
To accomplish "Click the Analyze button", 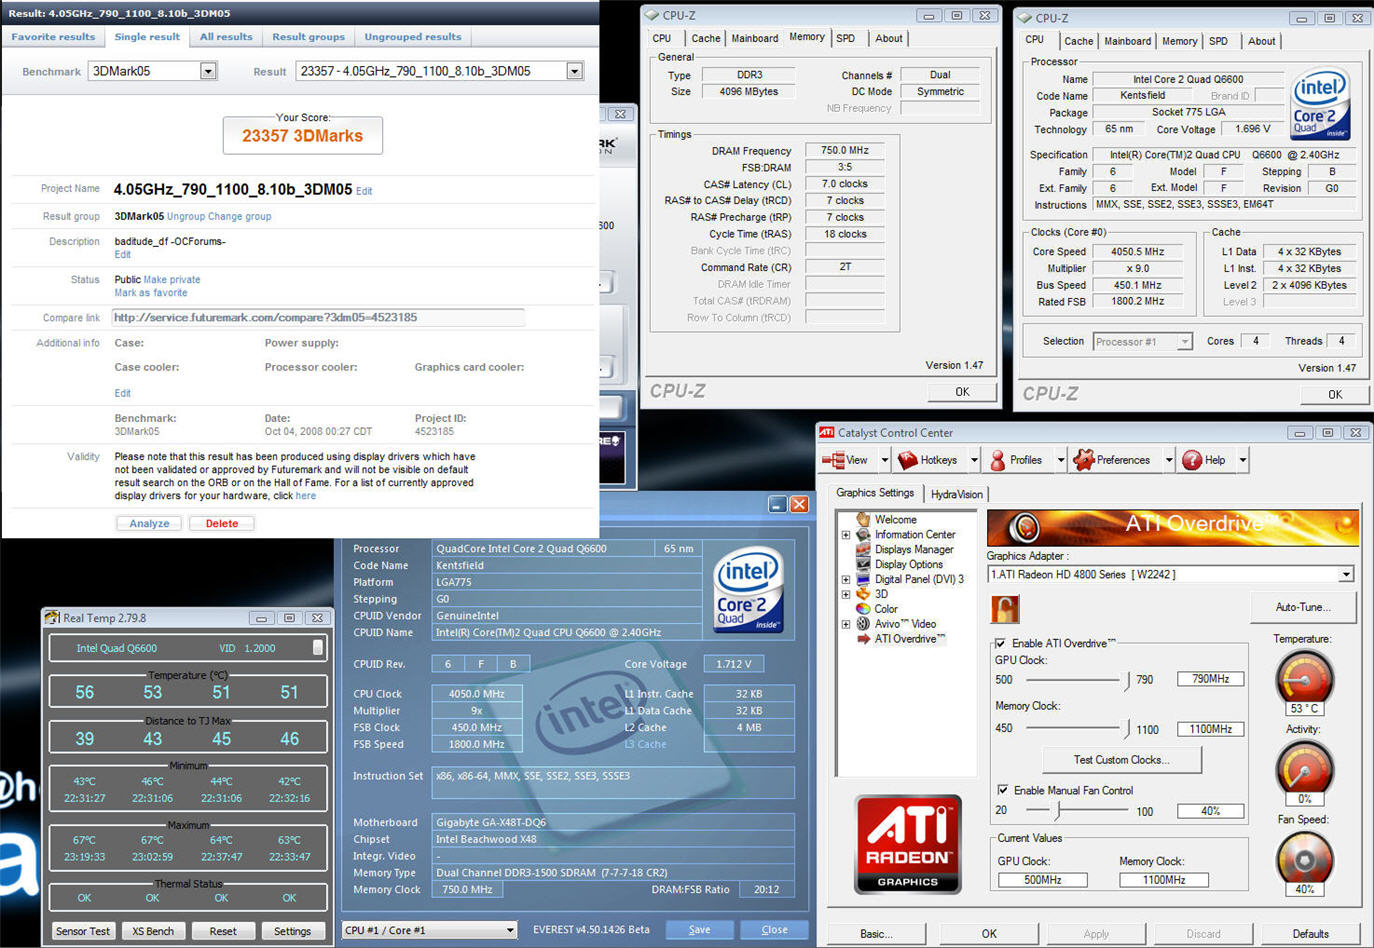I will pos(149,523).
